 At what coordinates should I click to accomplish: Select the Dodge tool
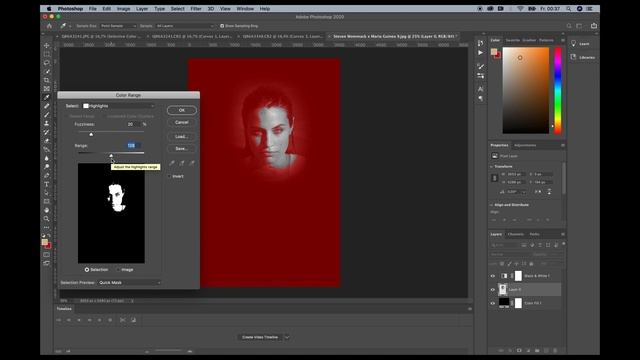47,167
